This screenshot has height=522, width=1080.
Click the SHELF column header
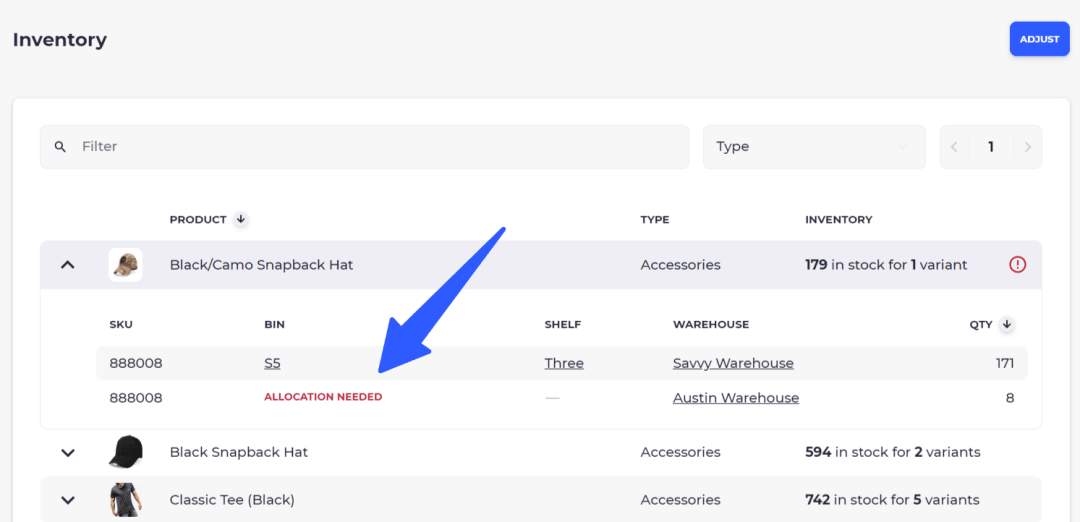pyautogui.click(x=563, y=324)
